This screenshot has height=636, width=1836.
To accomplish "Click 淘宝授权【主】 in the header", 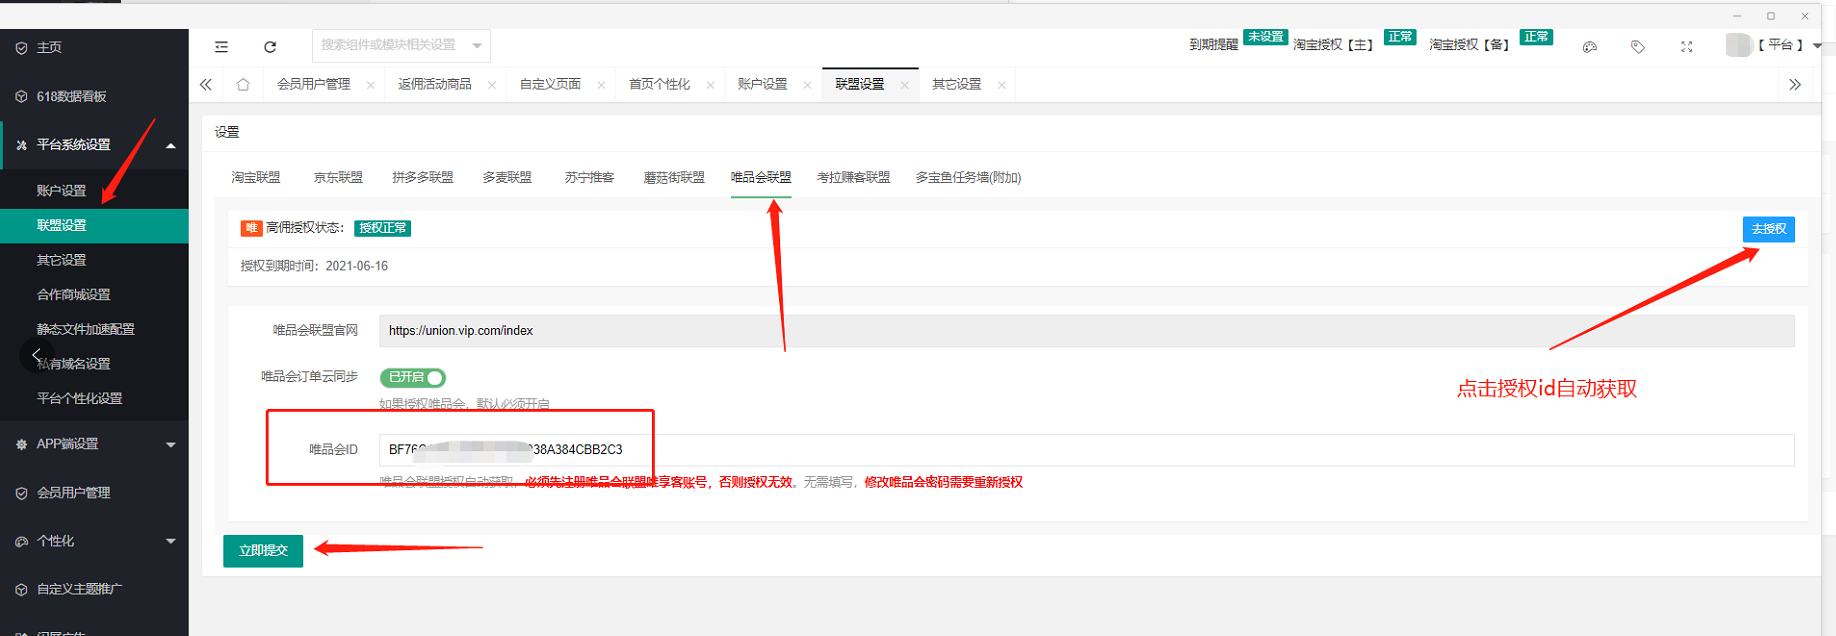I will pyautogui.click(x=1333, y=45).
